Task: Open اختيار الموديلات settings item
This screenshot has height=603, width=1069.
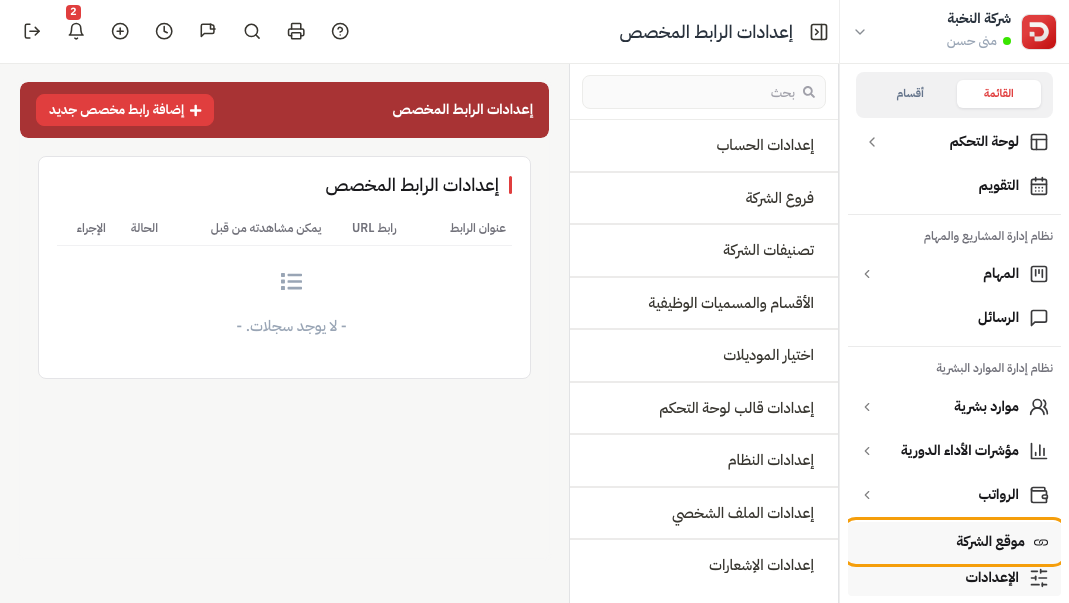Action: (704, 355)
